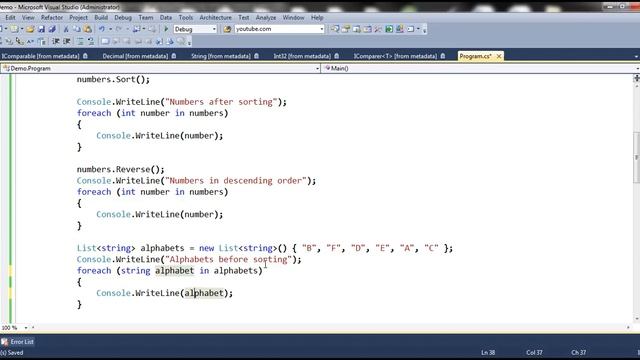Comment out the selected lines icon

tap(80, 41)
